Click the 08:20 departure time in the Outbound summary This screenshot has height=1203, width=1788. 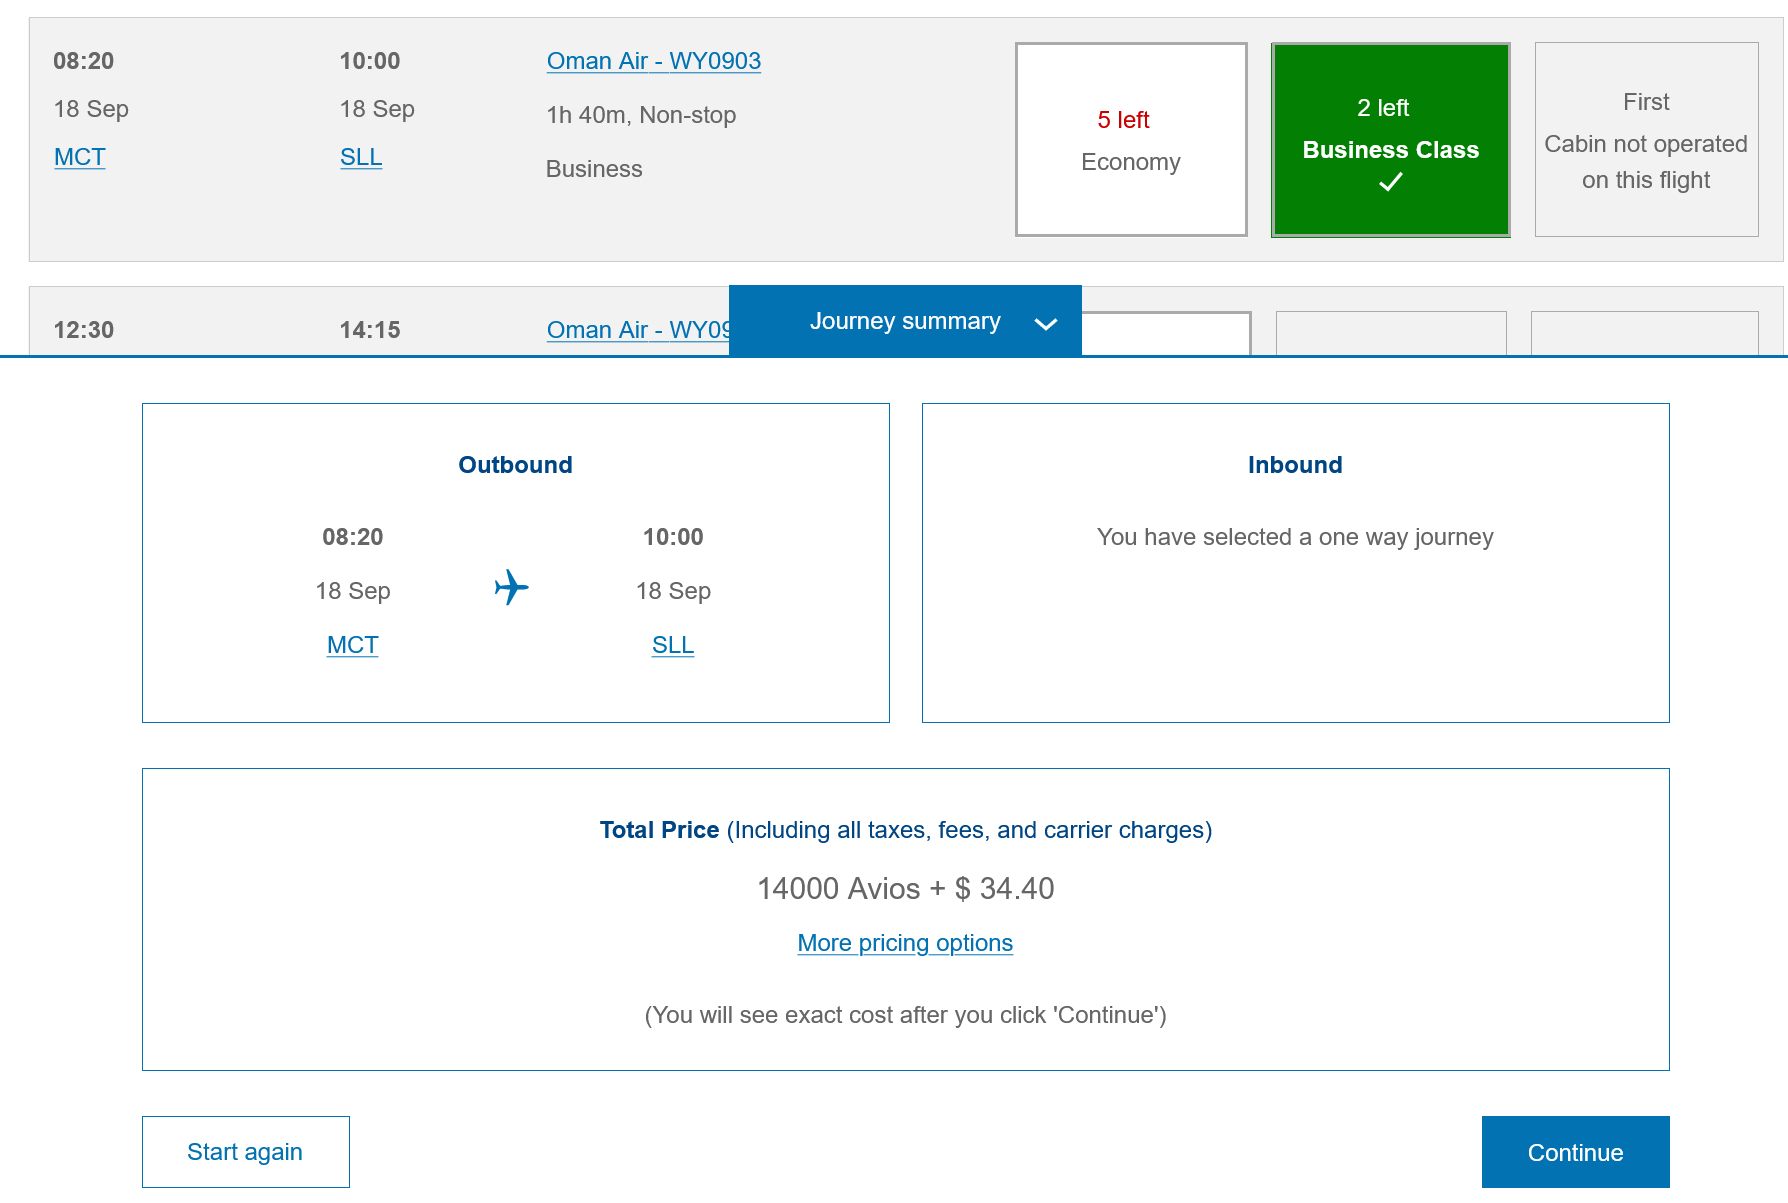pos(353,537)
